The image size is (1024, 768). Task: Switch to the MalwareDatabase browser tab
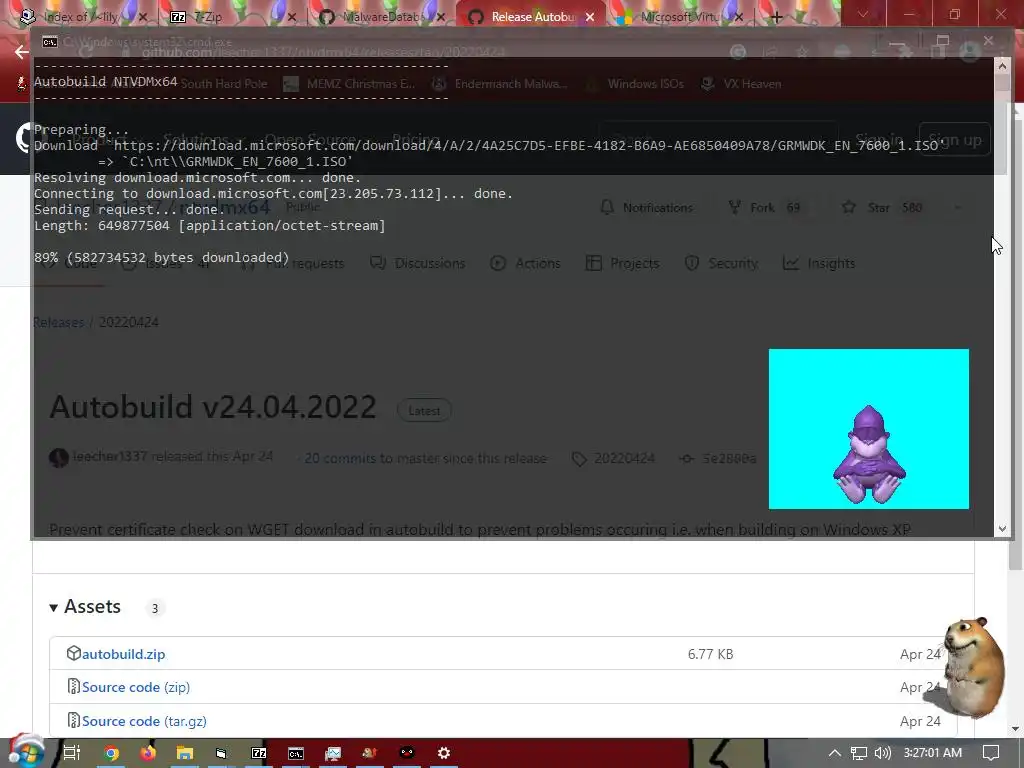pos(382,16)
